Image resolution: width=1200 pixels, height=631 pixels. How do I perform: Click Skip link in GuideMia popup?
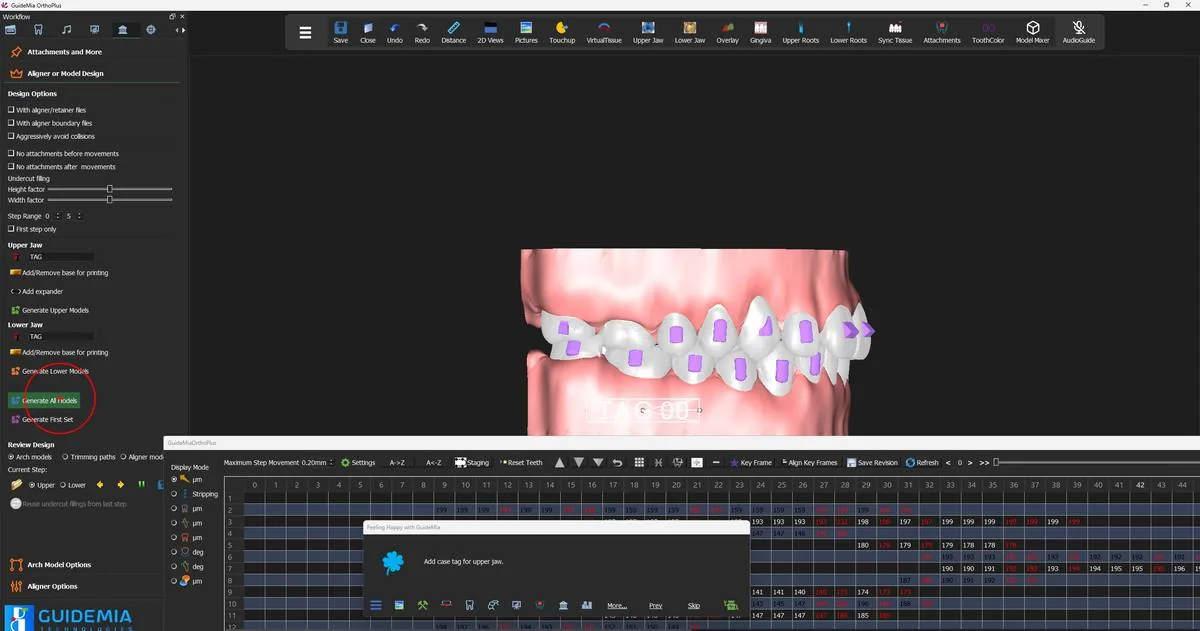(x=694, y=605)
